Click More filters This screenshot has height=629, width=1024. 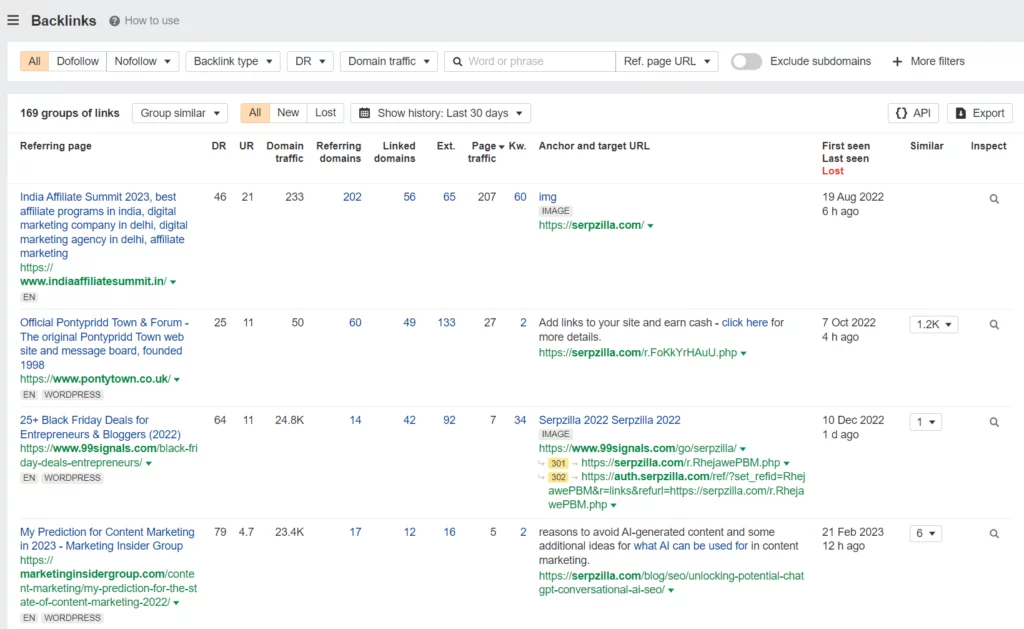click(928, 61)
